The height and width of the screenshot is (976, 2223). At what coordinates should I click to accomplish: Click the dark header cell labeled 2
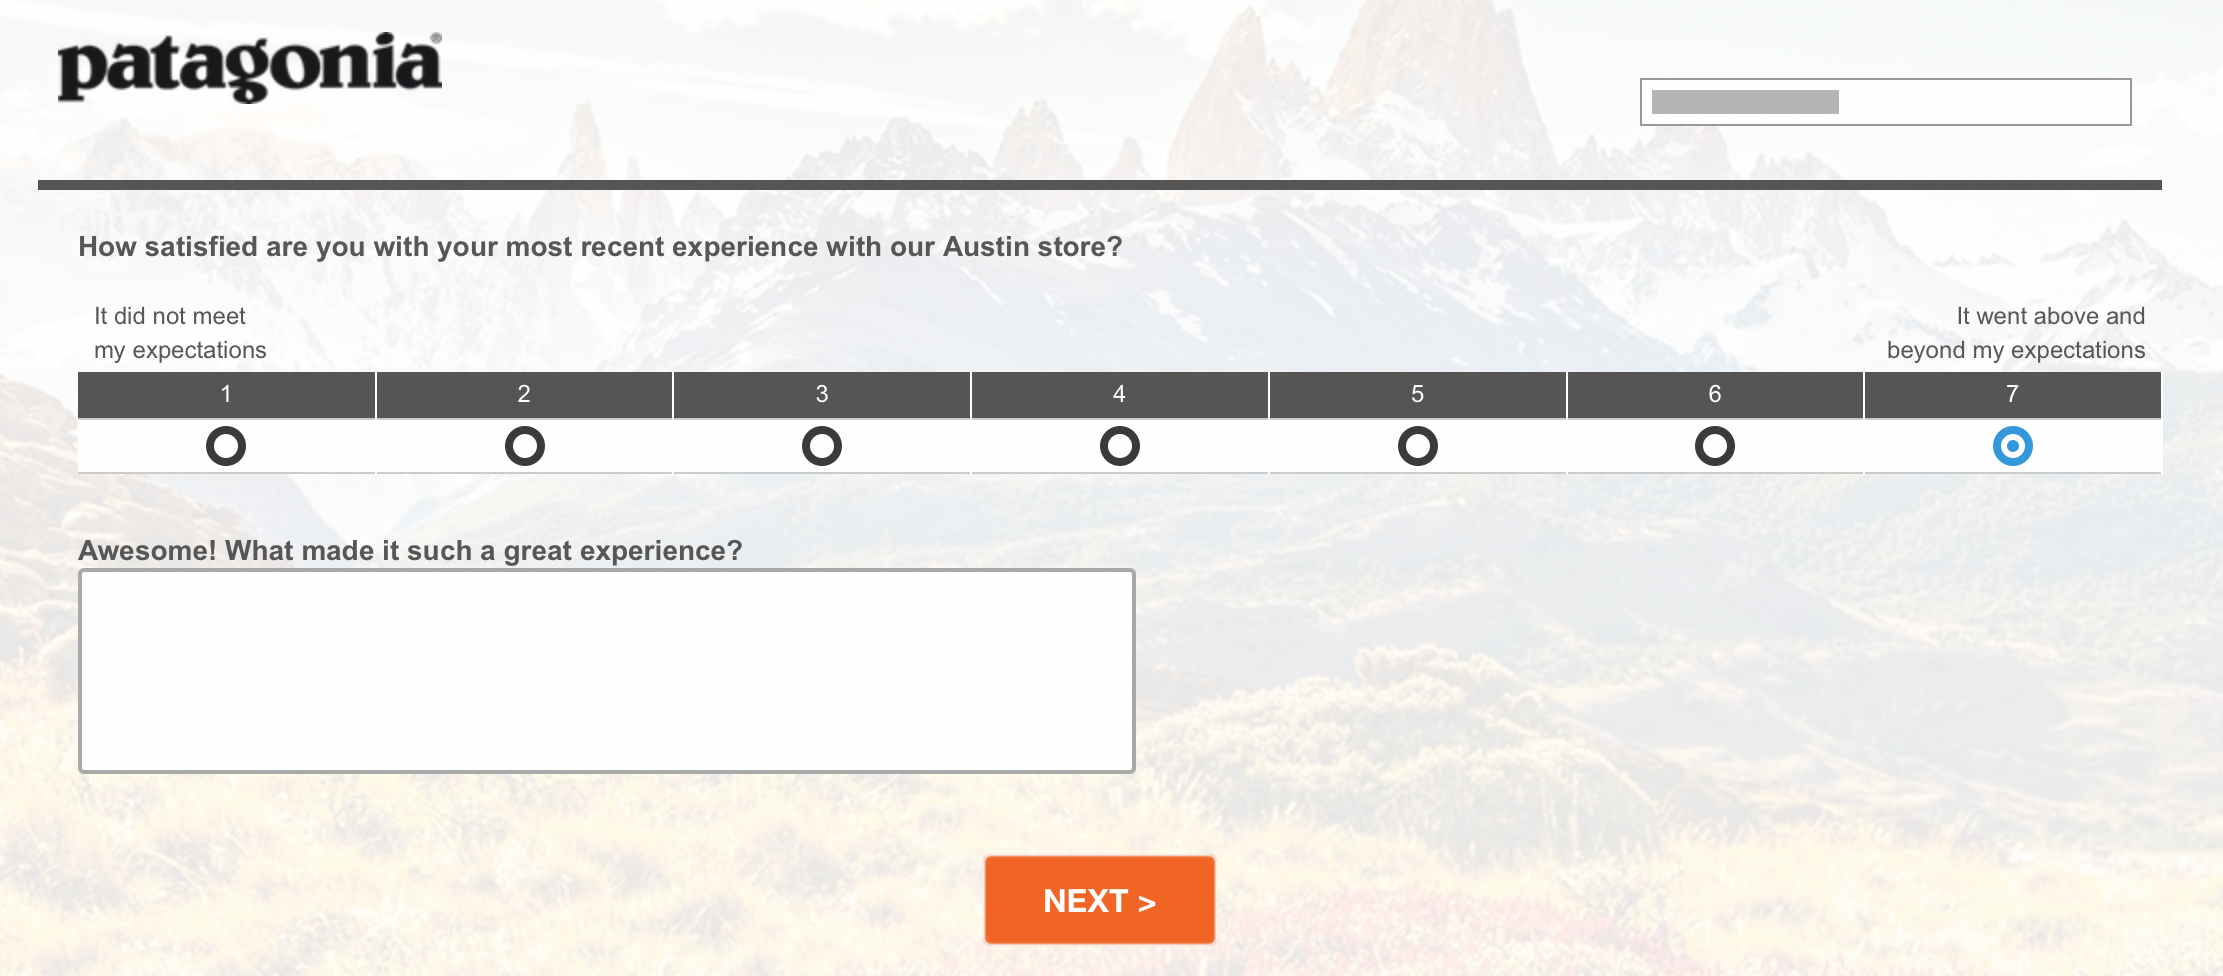pos(524,394)
